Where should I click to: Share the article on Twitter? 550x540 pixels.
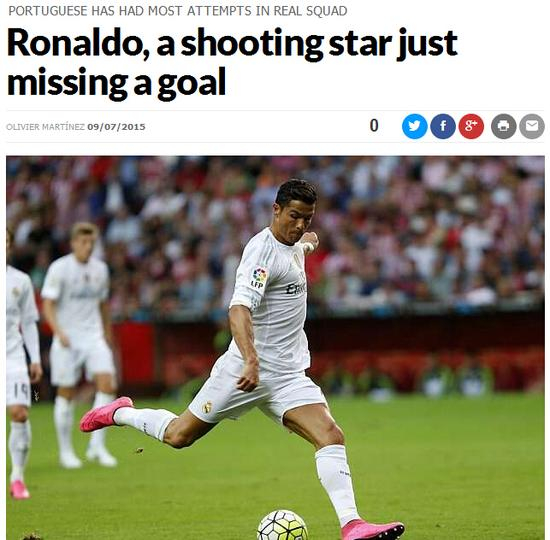414,126
